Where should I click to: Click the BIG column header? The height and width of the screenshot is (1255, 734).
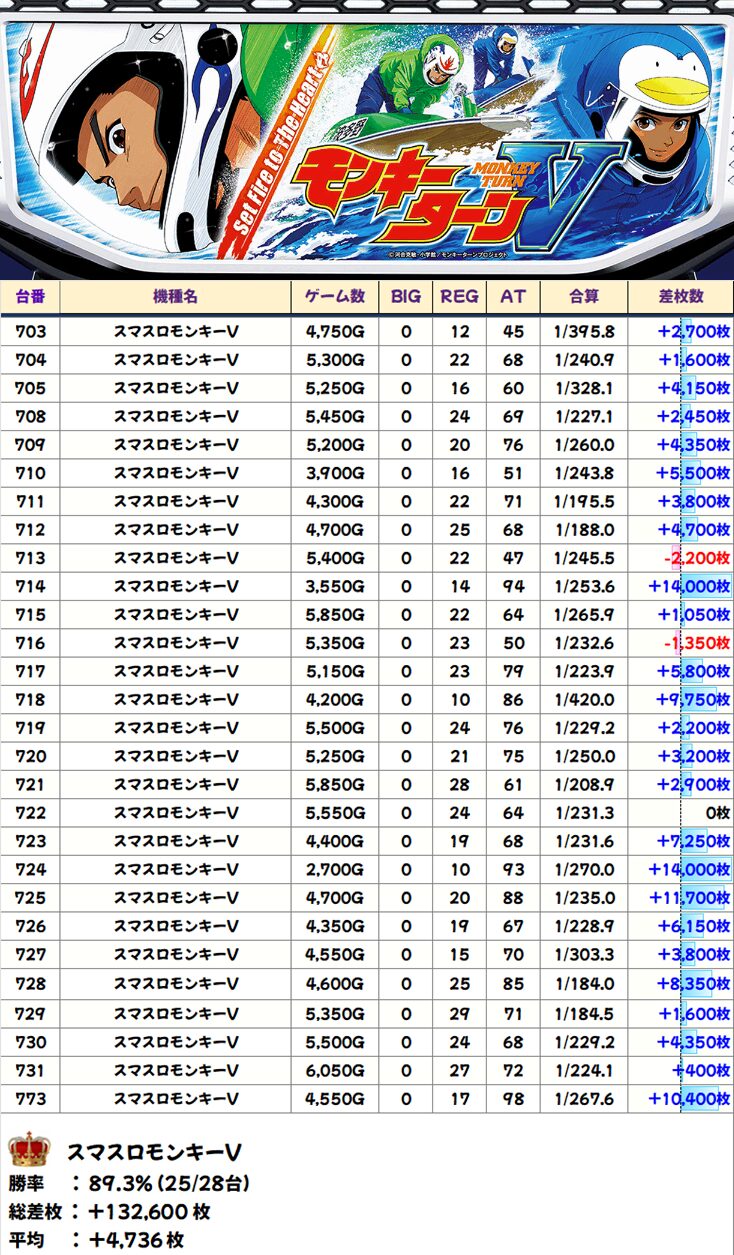pyautogui.click(x=405, y=297)
